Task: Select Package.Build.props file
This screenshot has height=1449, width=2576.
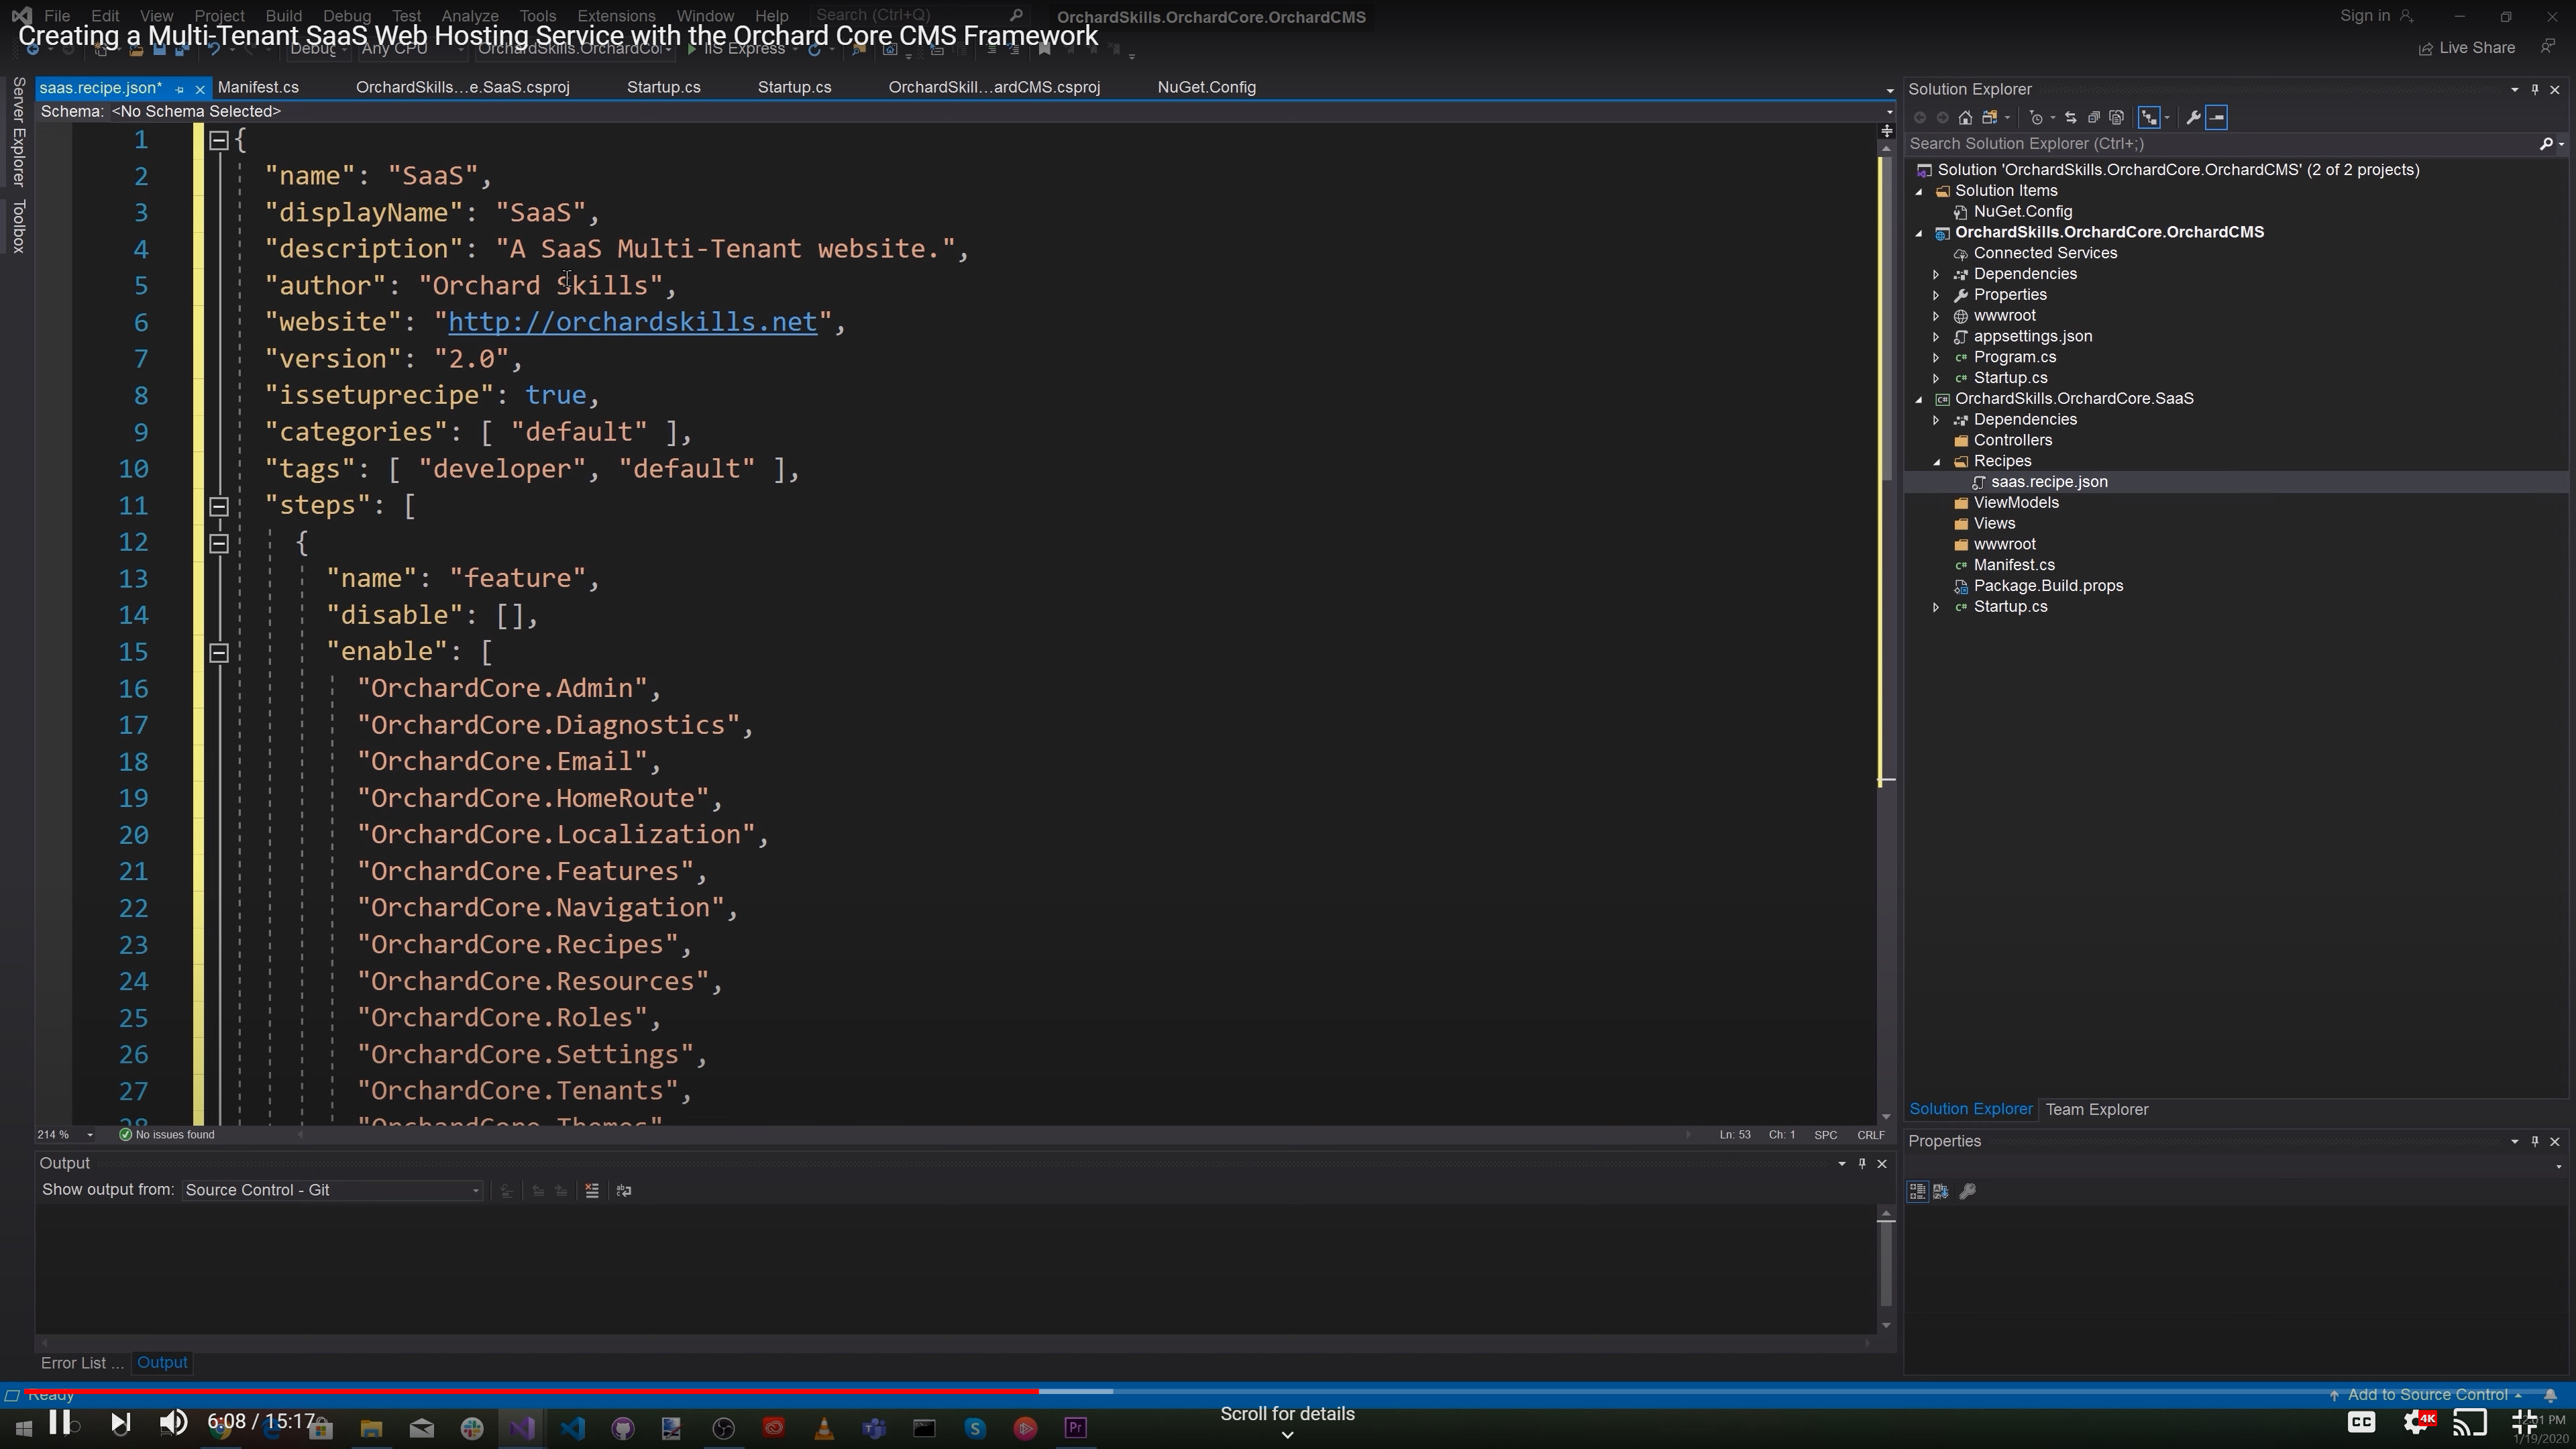Action: point(2048,586)
